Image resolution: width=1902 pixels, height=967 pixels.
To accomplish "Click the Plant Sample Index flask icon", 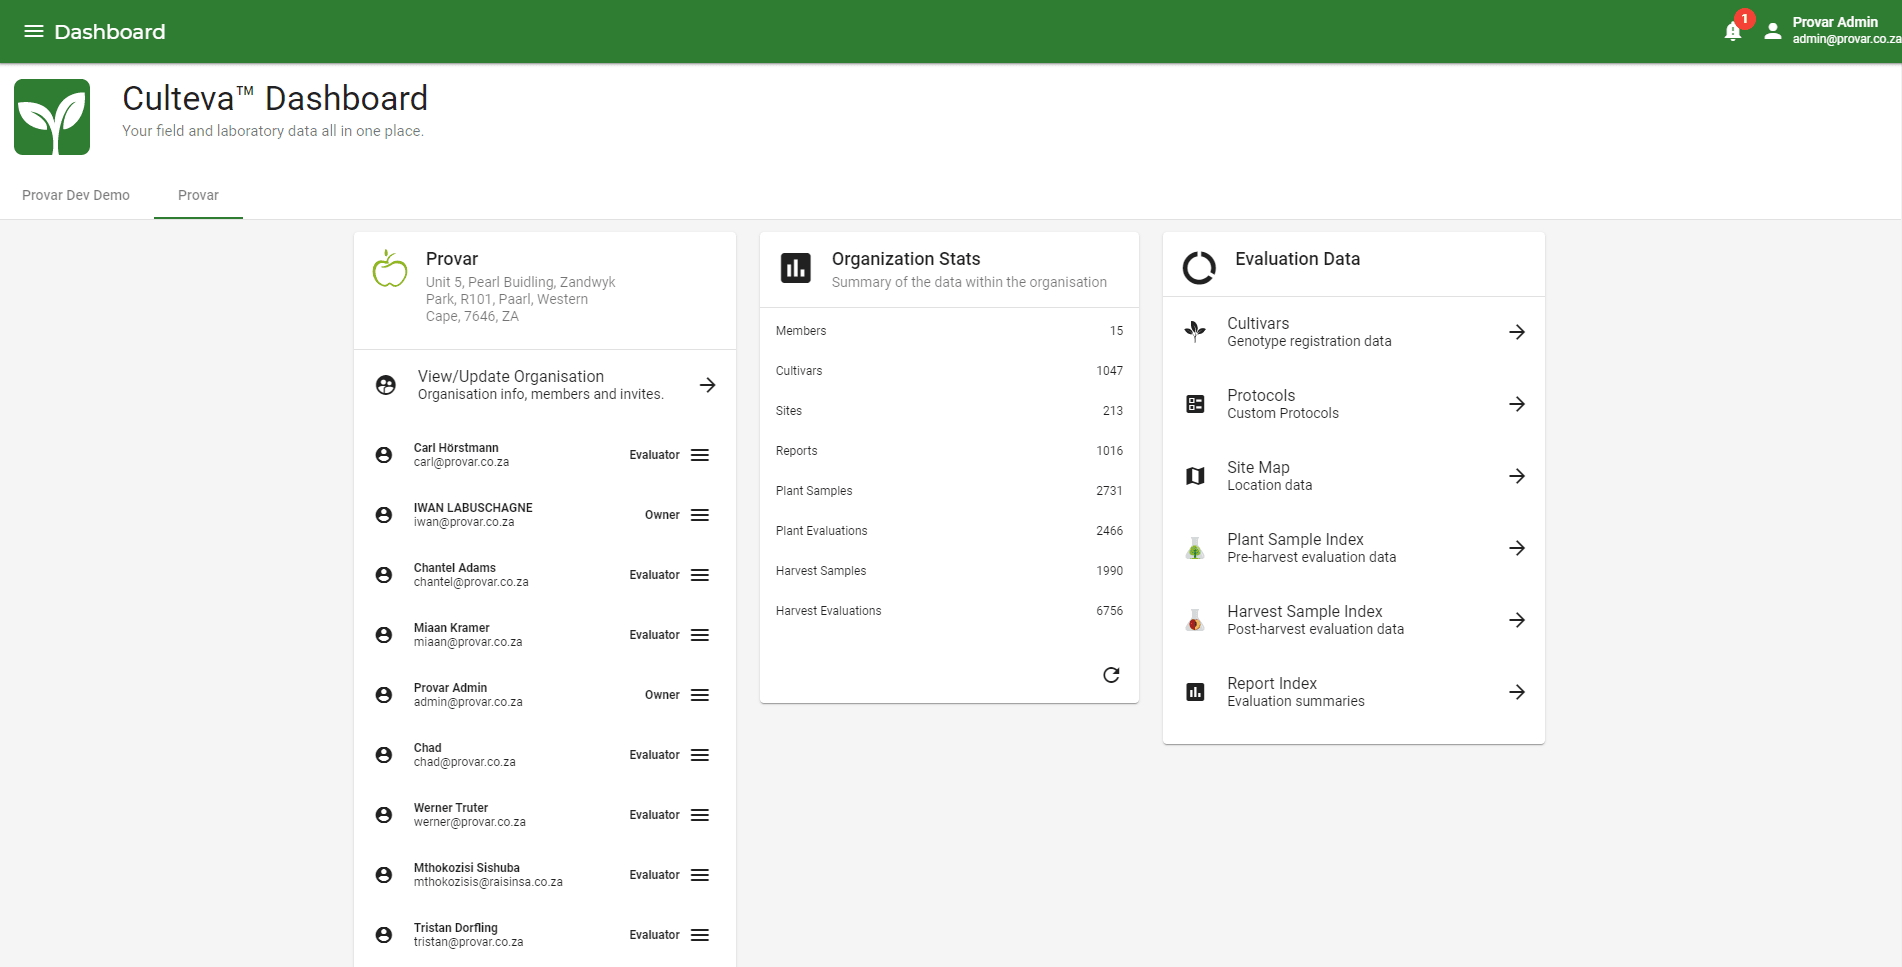I will [x=1195, y=548].
